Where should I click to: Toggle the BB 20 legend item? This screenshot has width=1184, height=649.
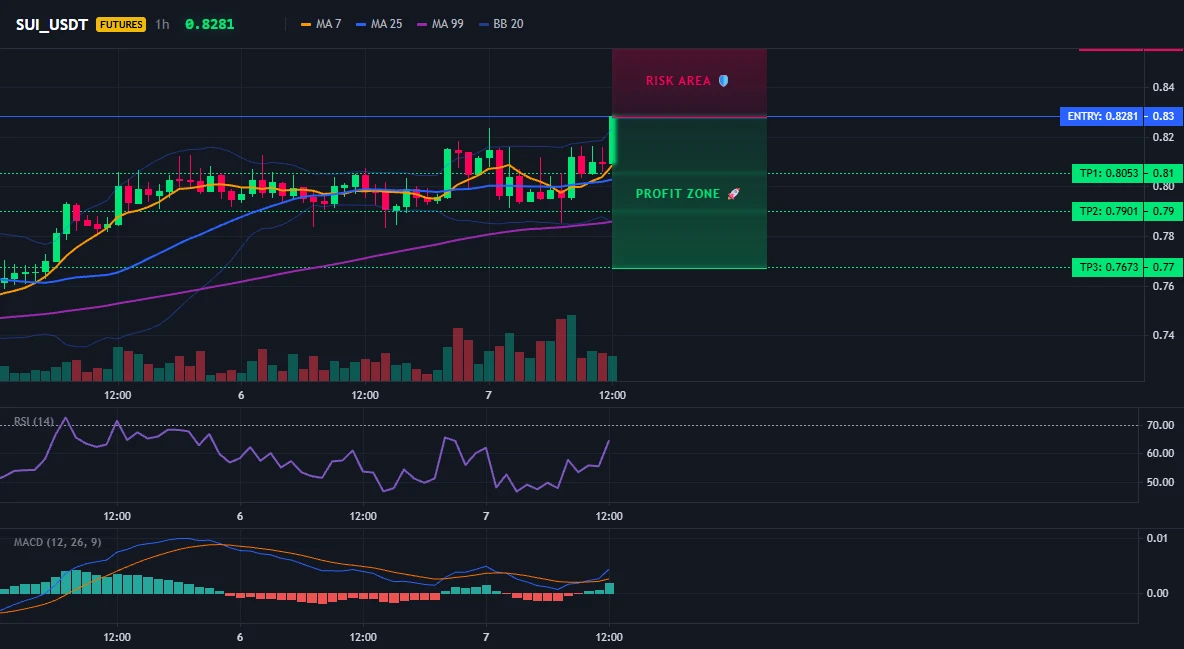(501, 24)
